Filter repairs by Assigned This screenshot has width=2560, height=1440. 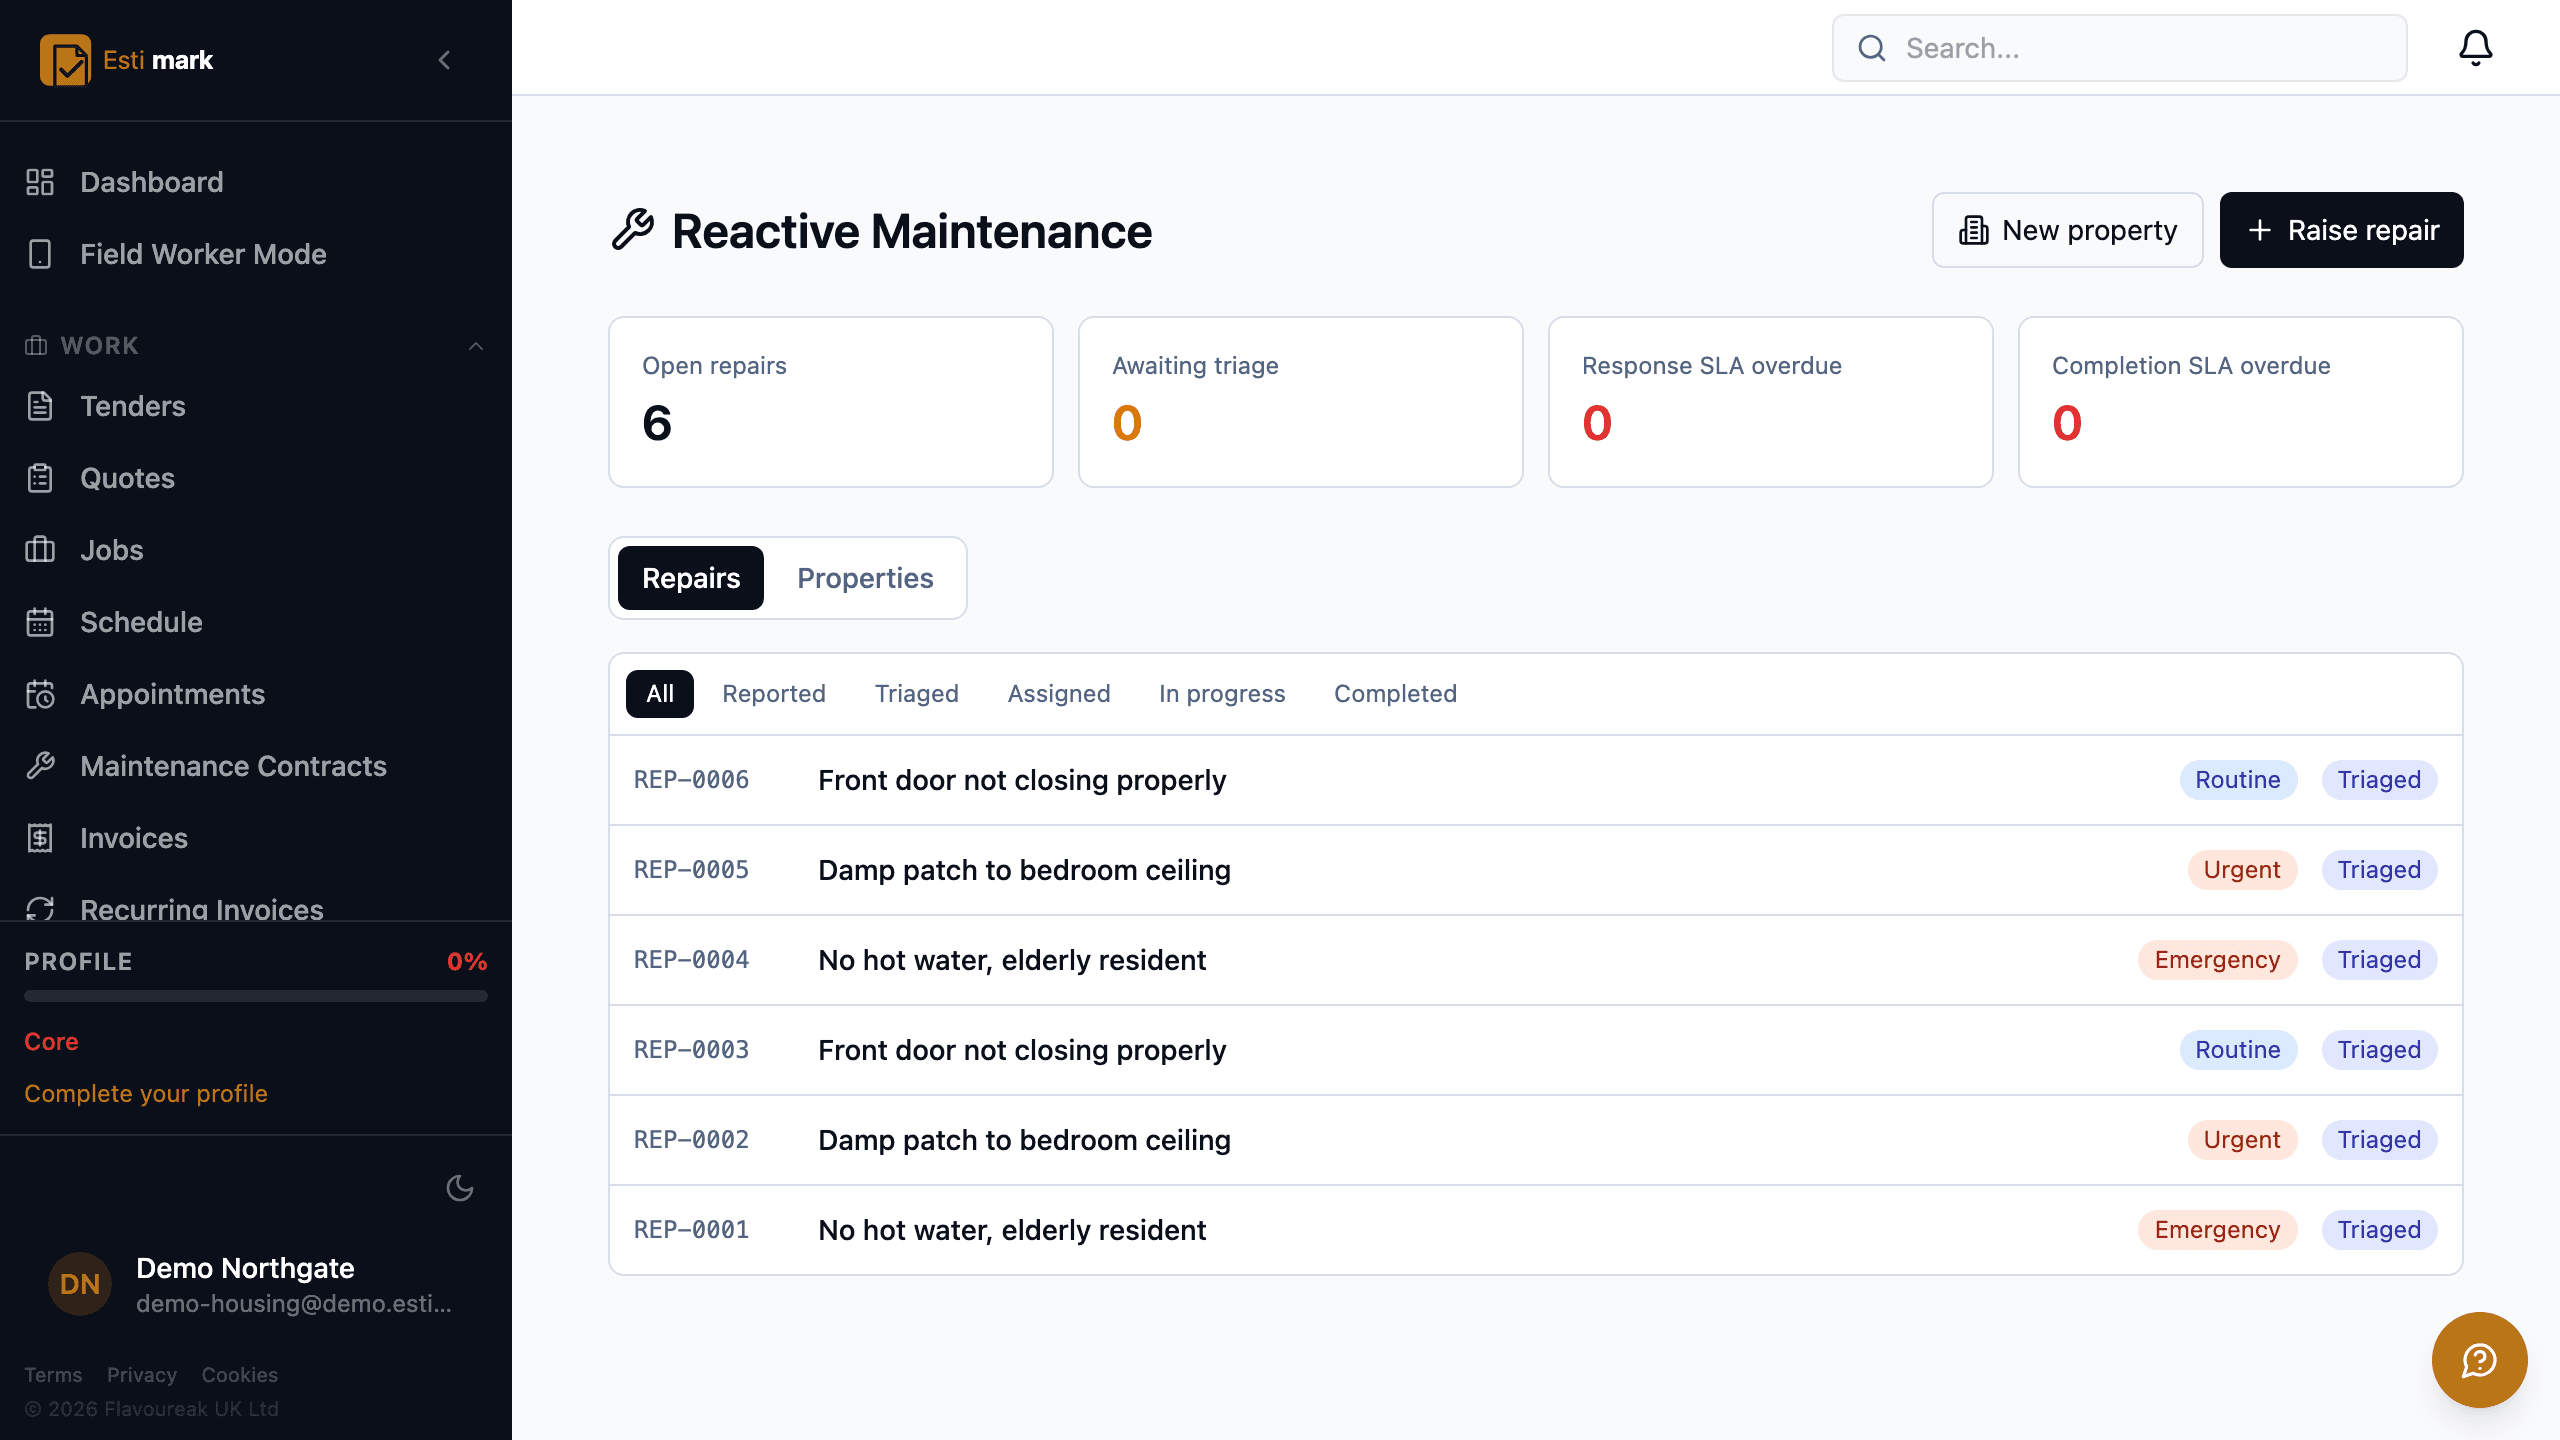tap(1059, 694)
